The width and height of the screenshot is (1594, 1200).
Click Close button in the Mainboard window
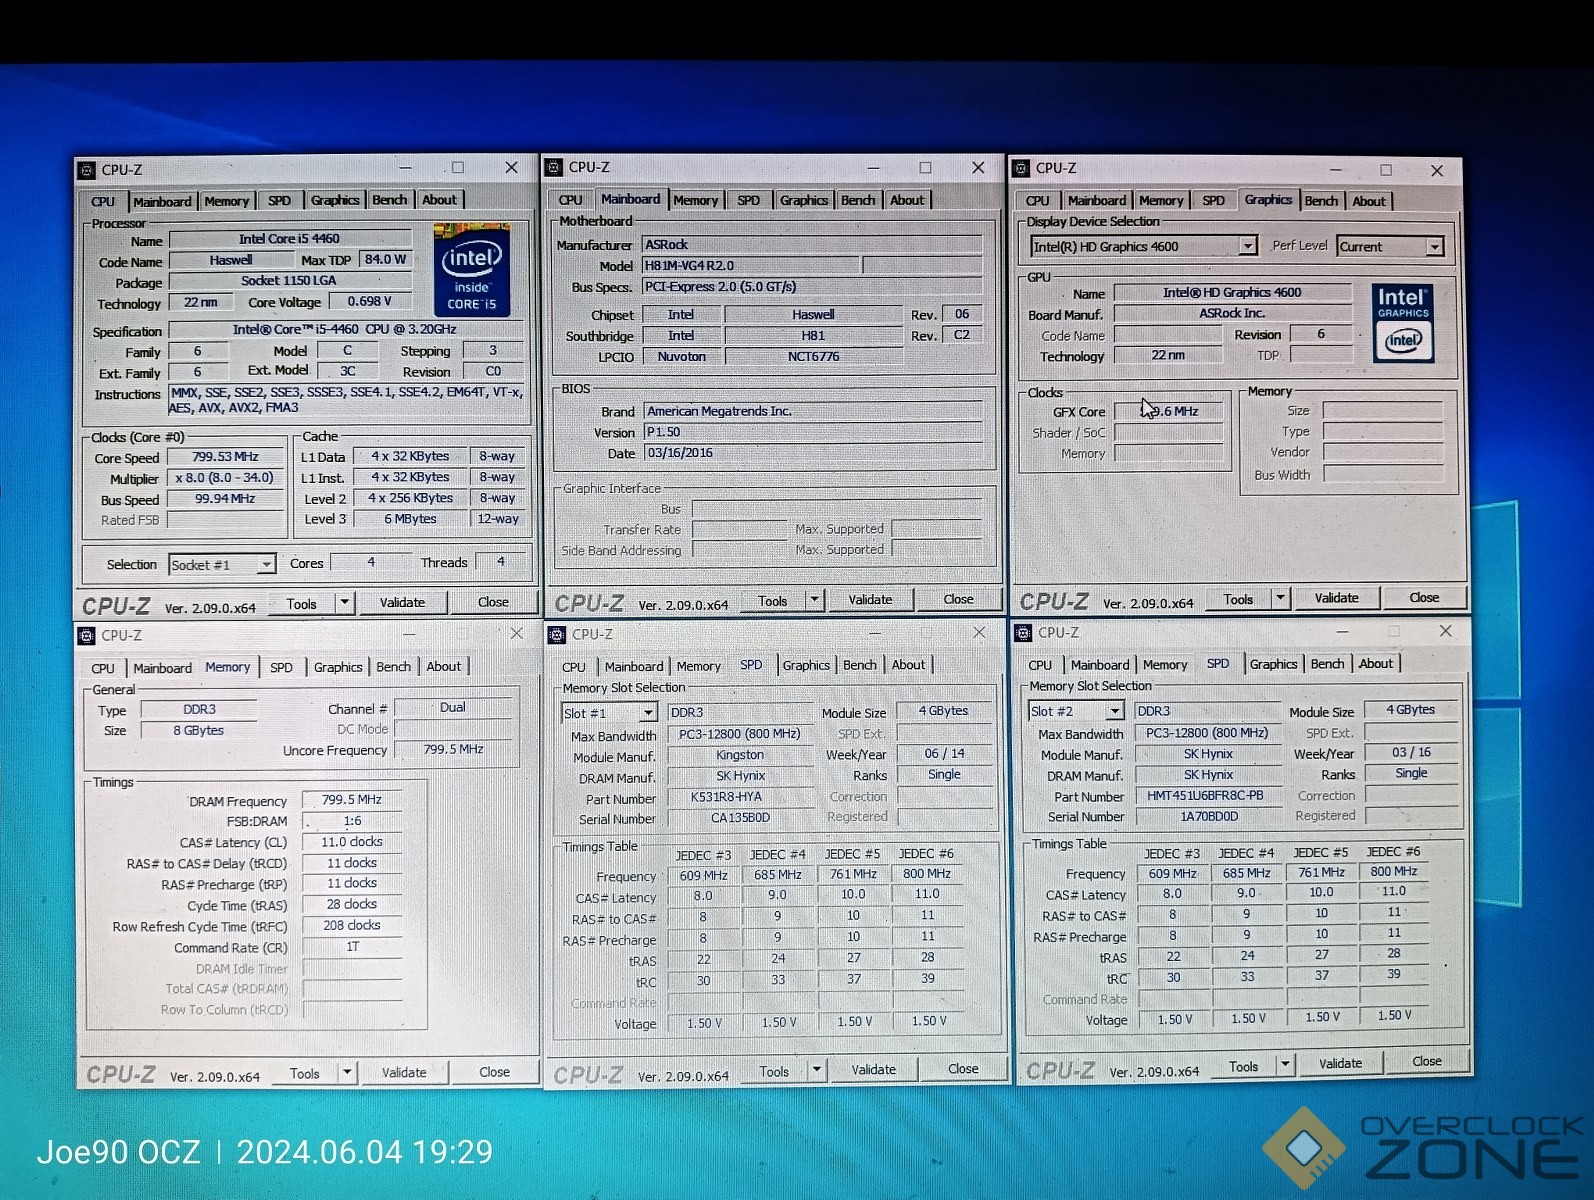[x=958, y=599]
